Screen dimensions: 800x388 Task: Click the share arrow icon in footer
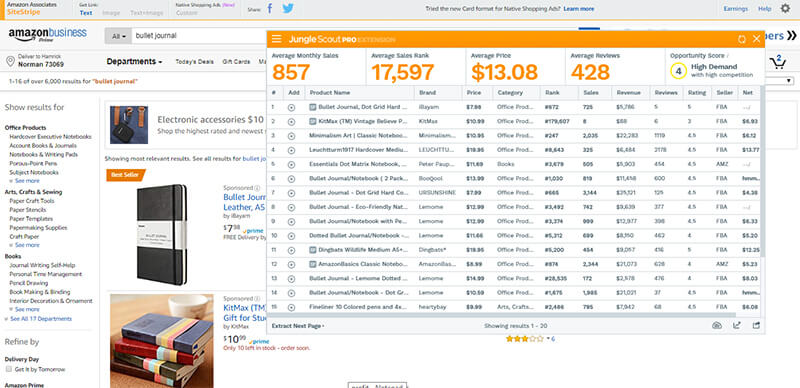pos(737,326)
